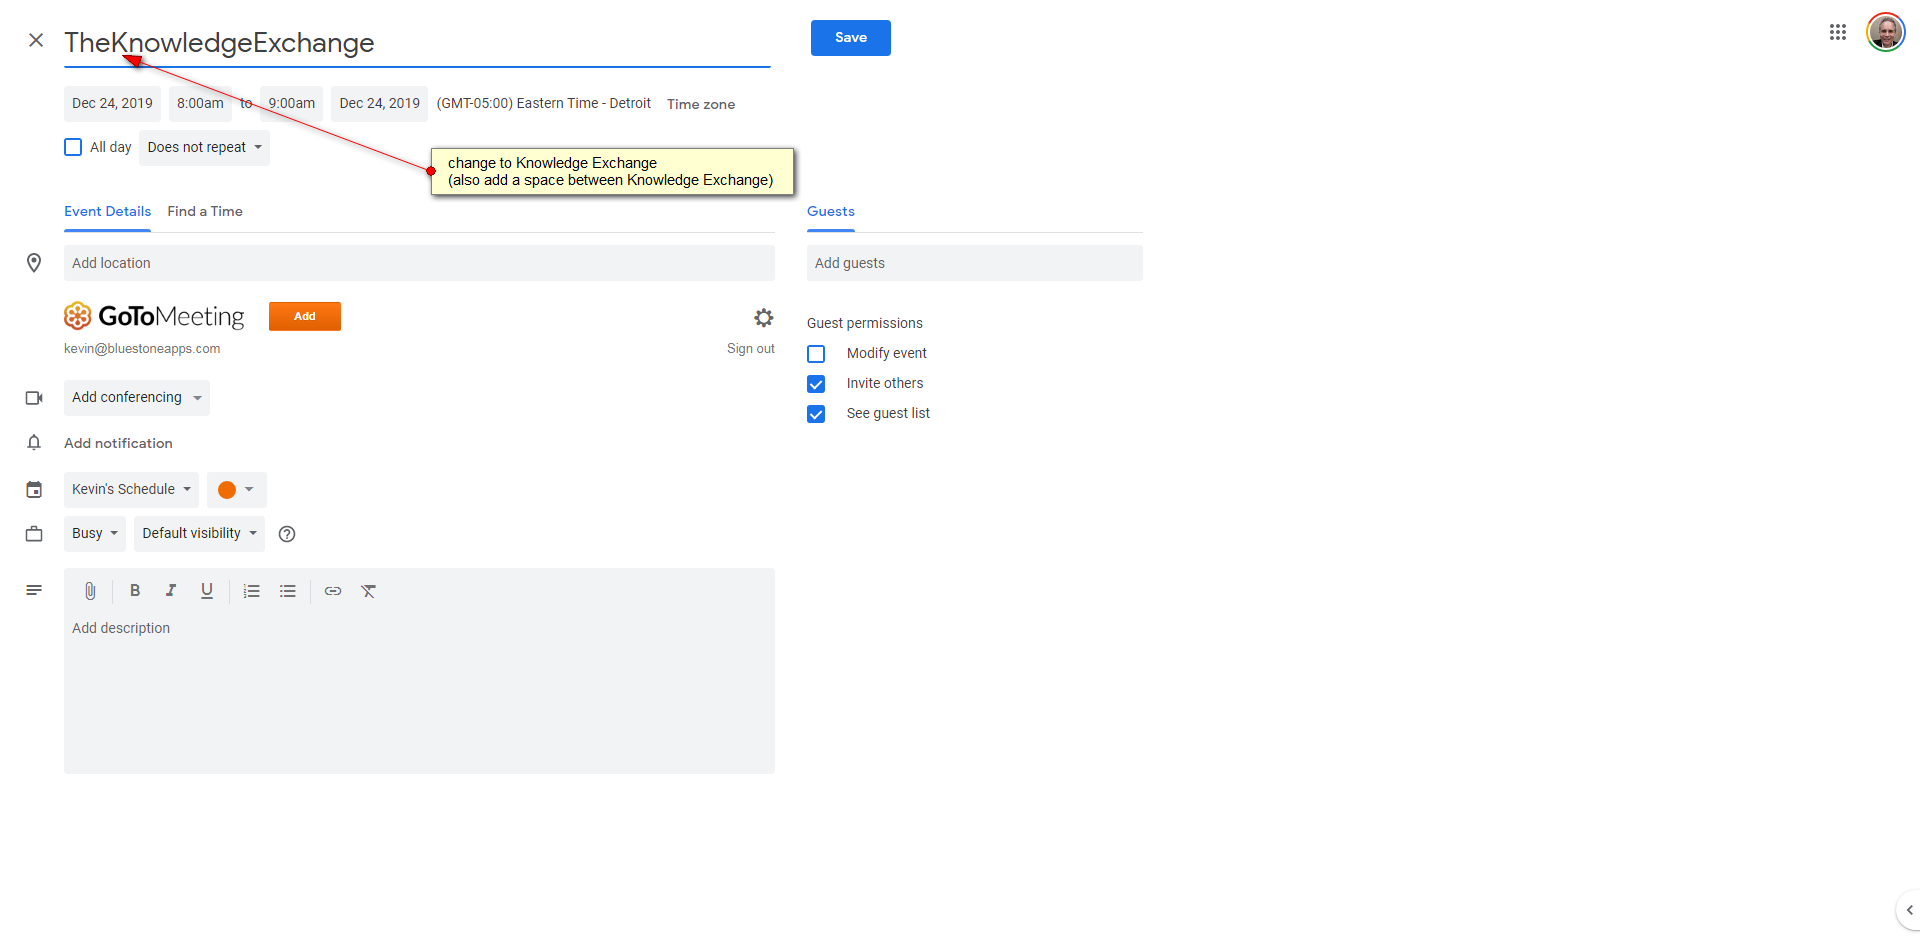Select the Guests tab

(x=830, y=212)
